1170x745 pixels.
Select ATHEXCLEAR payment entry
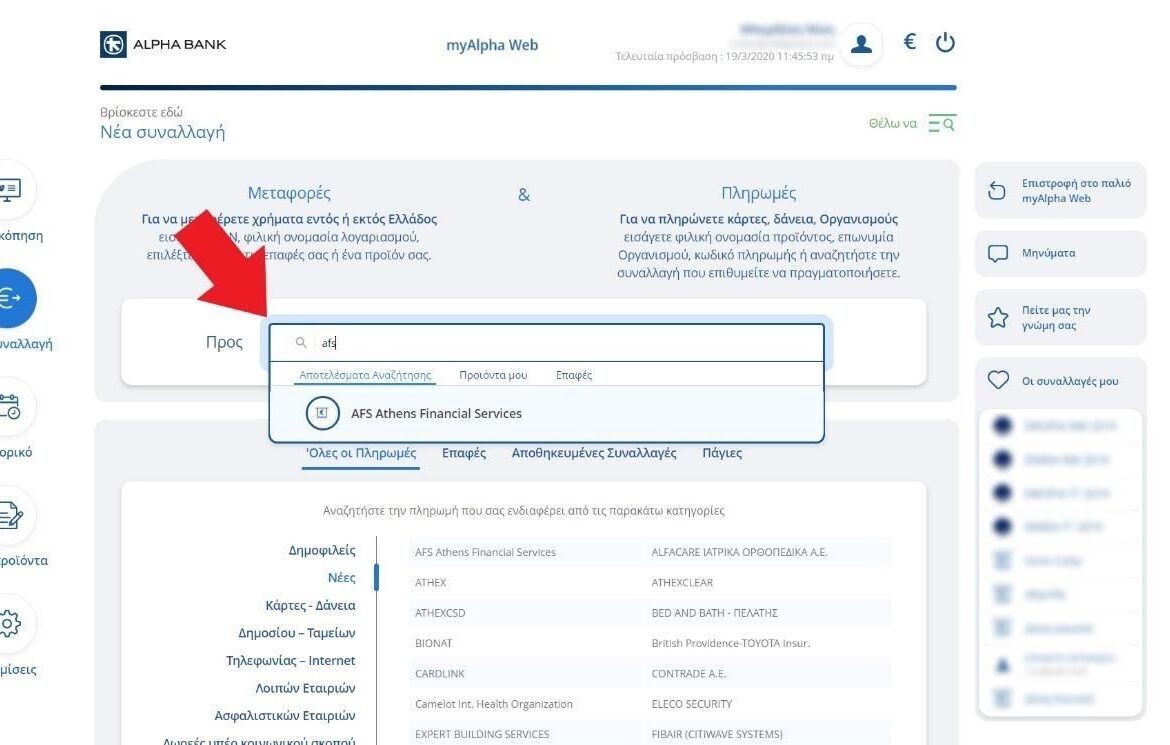point(682,582)
